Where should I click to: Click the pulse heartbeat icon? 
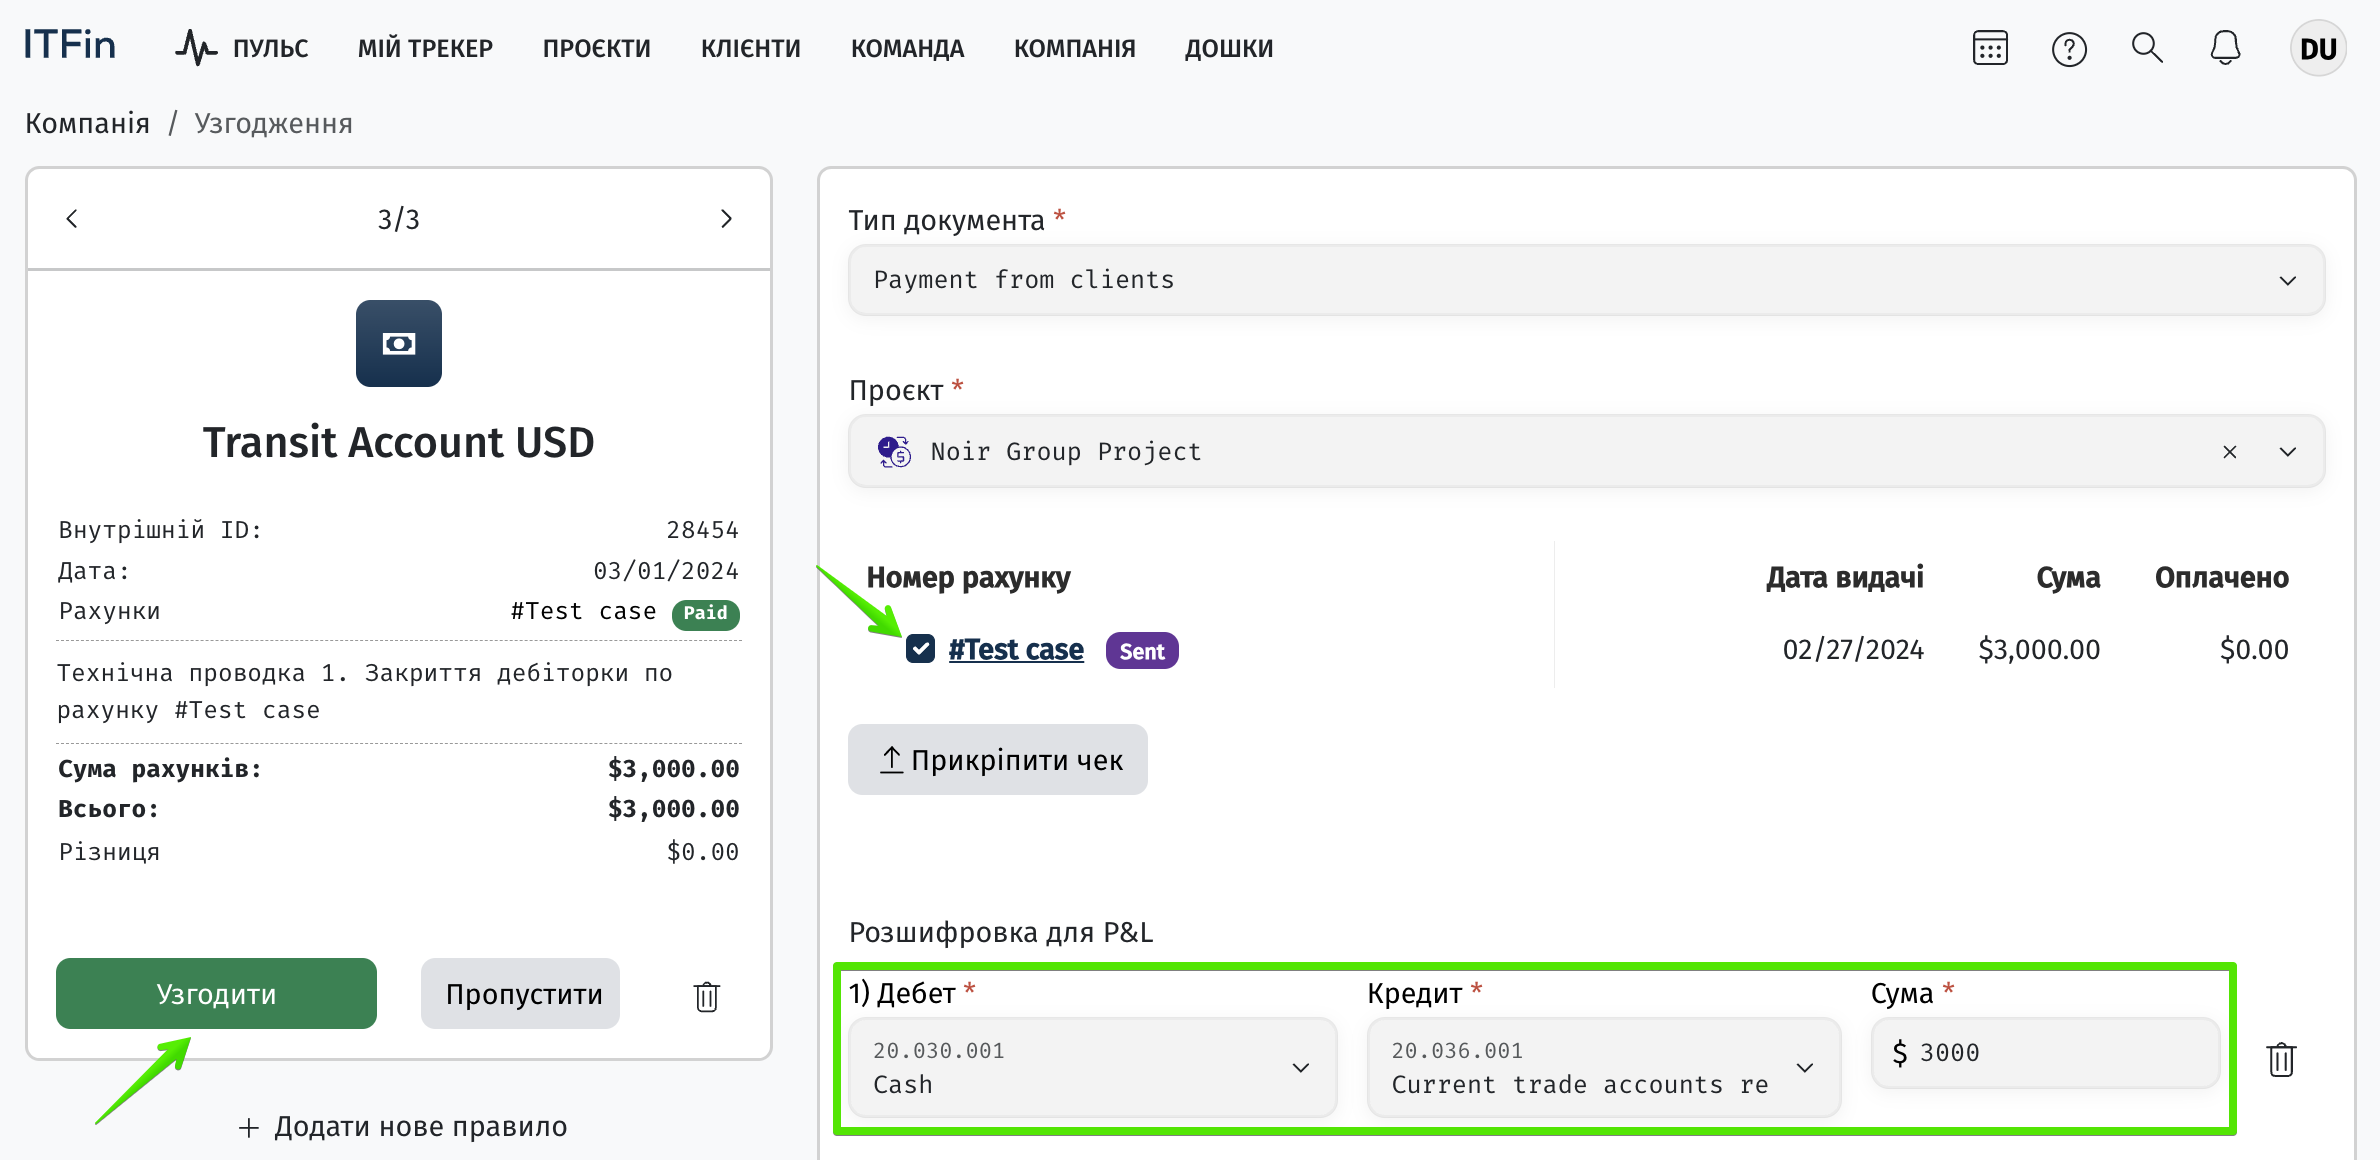[x=196, y=47]
